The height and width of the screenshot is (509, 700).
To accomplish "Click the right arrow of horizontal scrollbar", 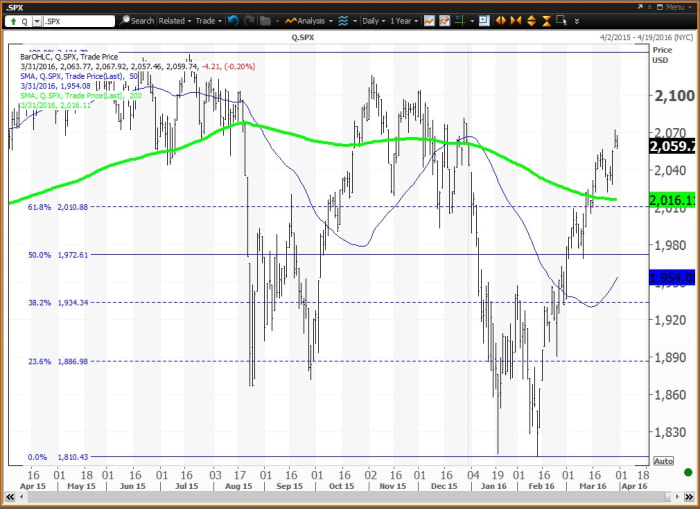I will point(678,496).
